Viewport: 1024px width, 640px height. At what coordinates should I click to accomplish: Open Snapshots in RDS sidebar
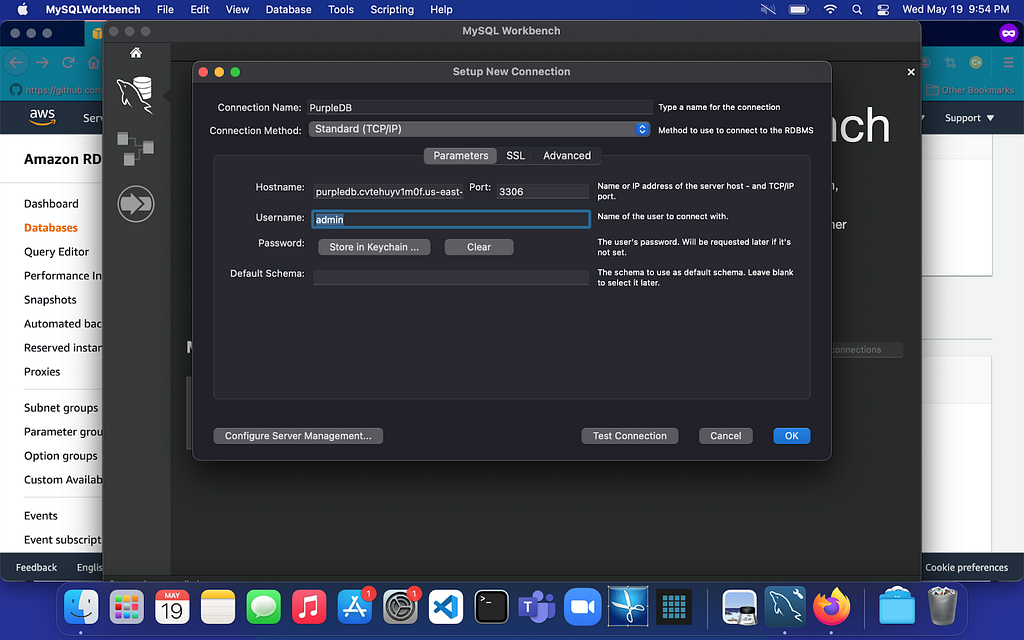[50, 300]
